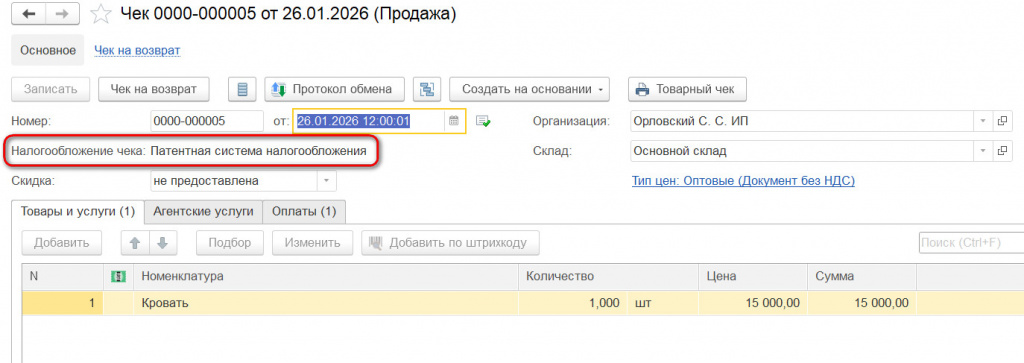Select the unit cell шт
Viewport: 1024px width, 363px height.
(x=663, y=303)
